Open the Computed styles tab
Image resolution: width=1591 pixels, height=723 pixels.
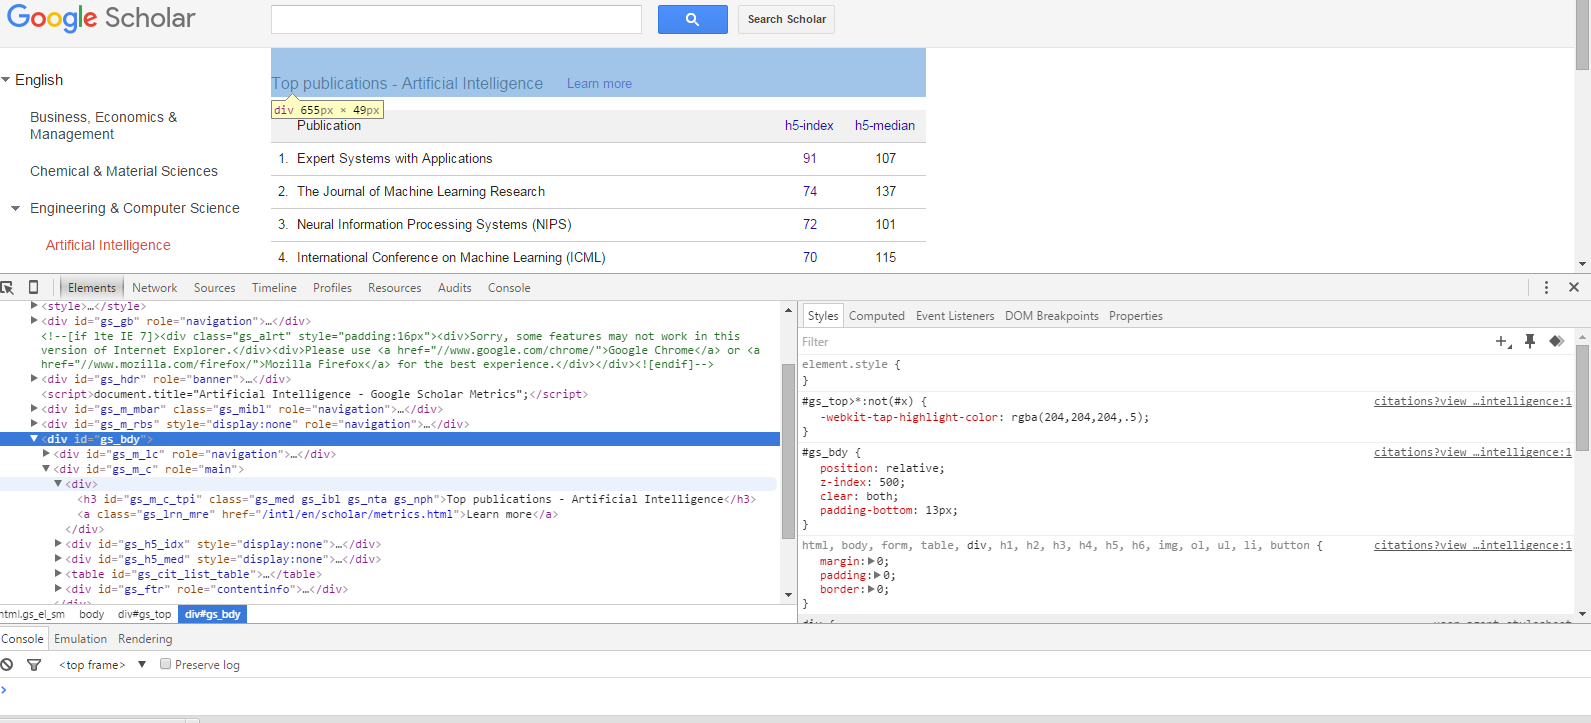[x=876, y=316]
